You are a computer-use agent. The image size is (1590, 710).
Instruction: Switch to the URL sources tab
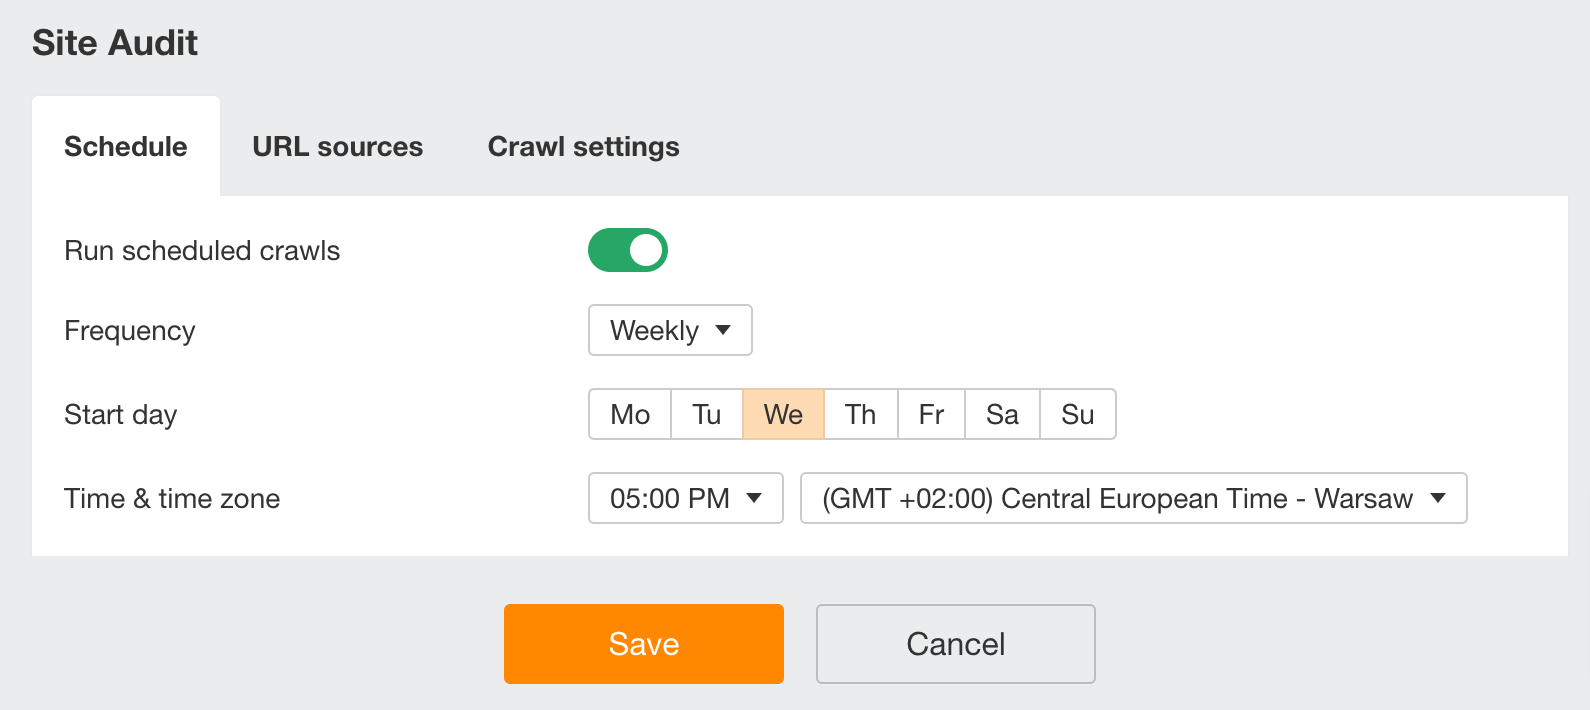coord(338,146)
